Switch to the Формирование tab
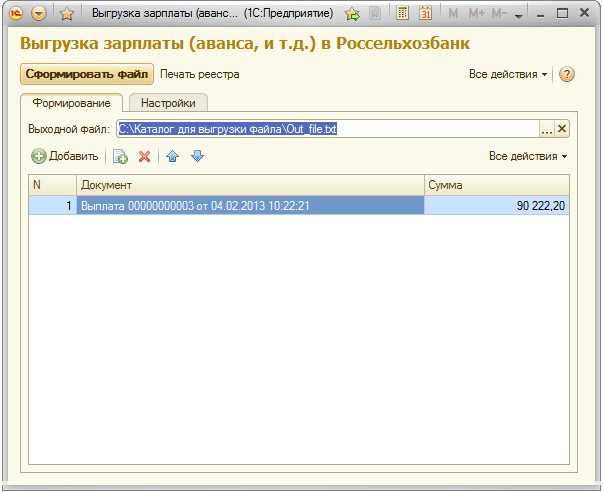 pyautogui.click(x=72, y=103)
